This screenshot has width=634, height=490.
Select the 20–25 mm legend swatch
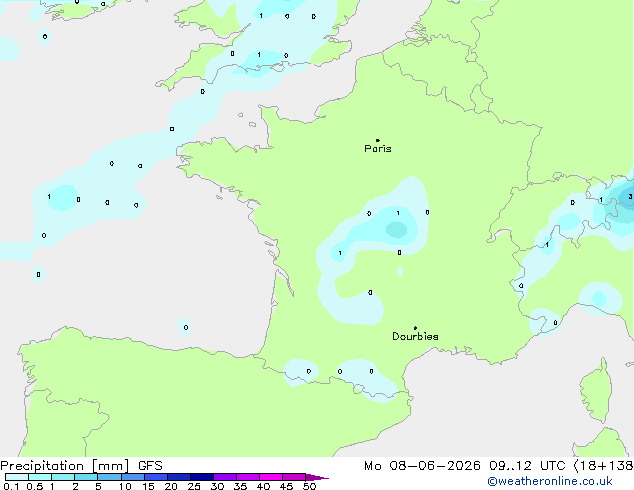(178, 477)
